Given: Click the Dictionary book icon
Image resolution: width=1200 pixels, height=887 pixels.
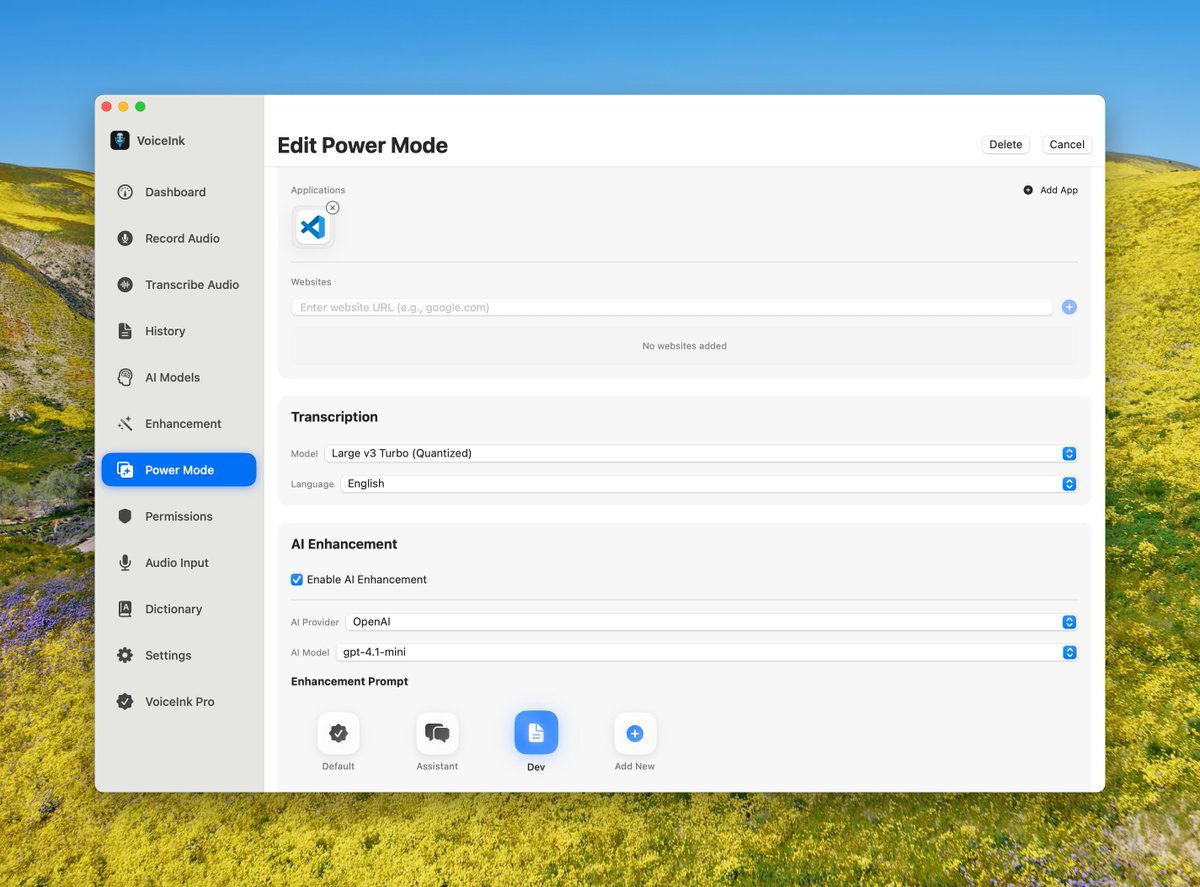Looking at the screenshot, I should pyautogui.click(x=125, y=609).
